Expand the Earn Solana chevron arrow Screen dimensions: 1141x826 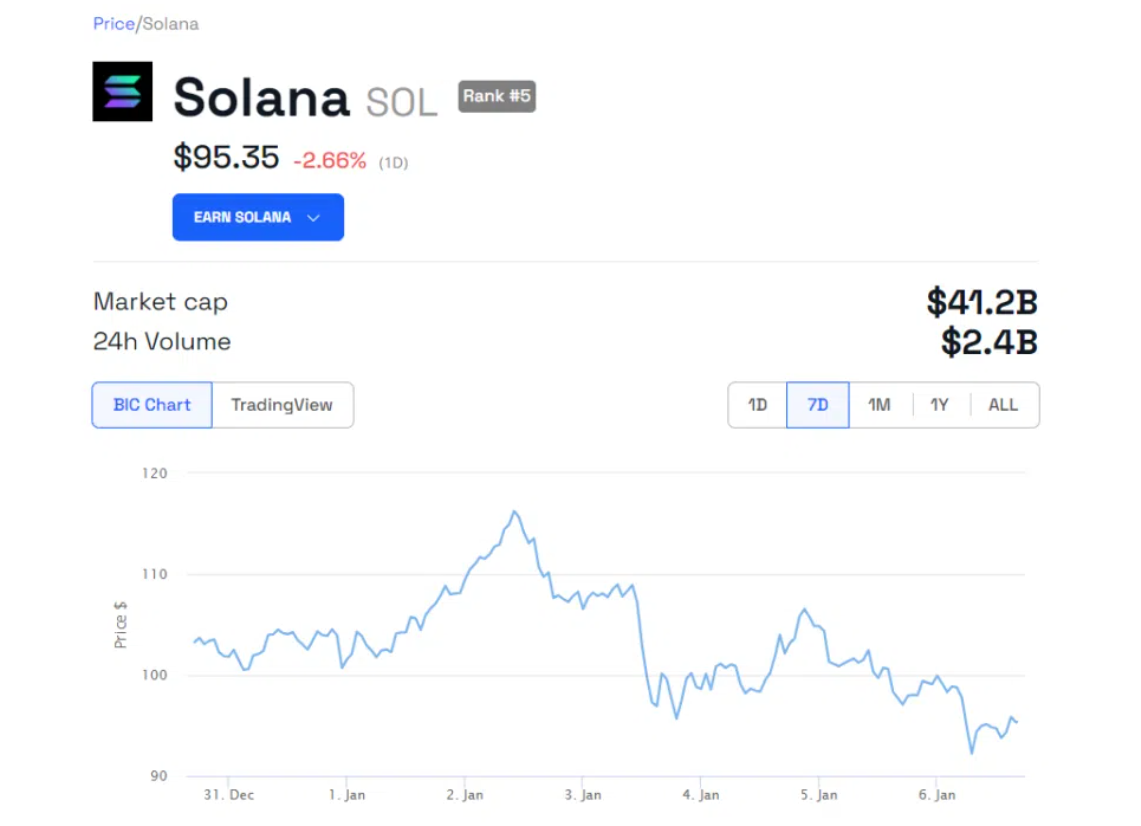point(313,218)
